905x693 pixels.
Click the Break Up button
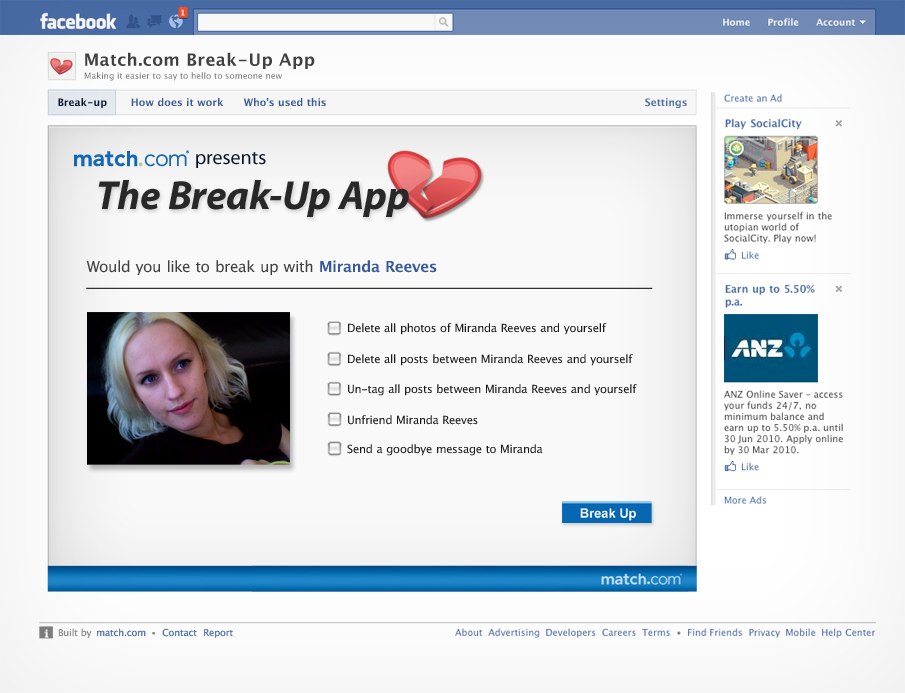[x=606, y=512]
